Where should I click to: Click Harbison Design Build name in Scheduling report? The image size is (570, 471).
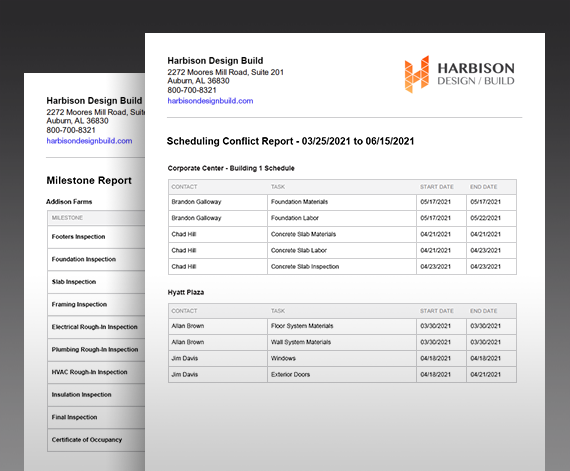(x=215, y=61)
